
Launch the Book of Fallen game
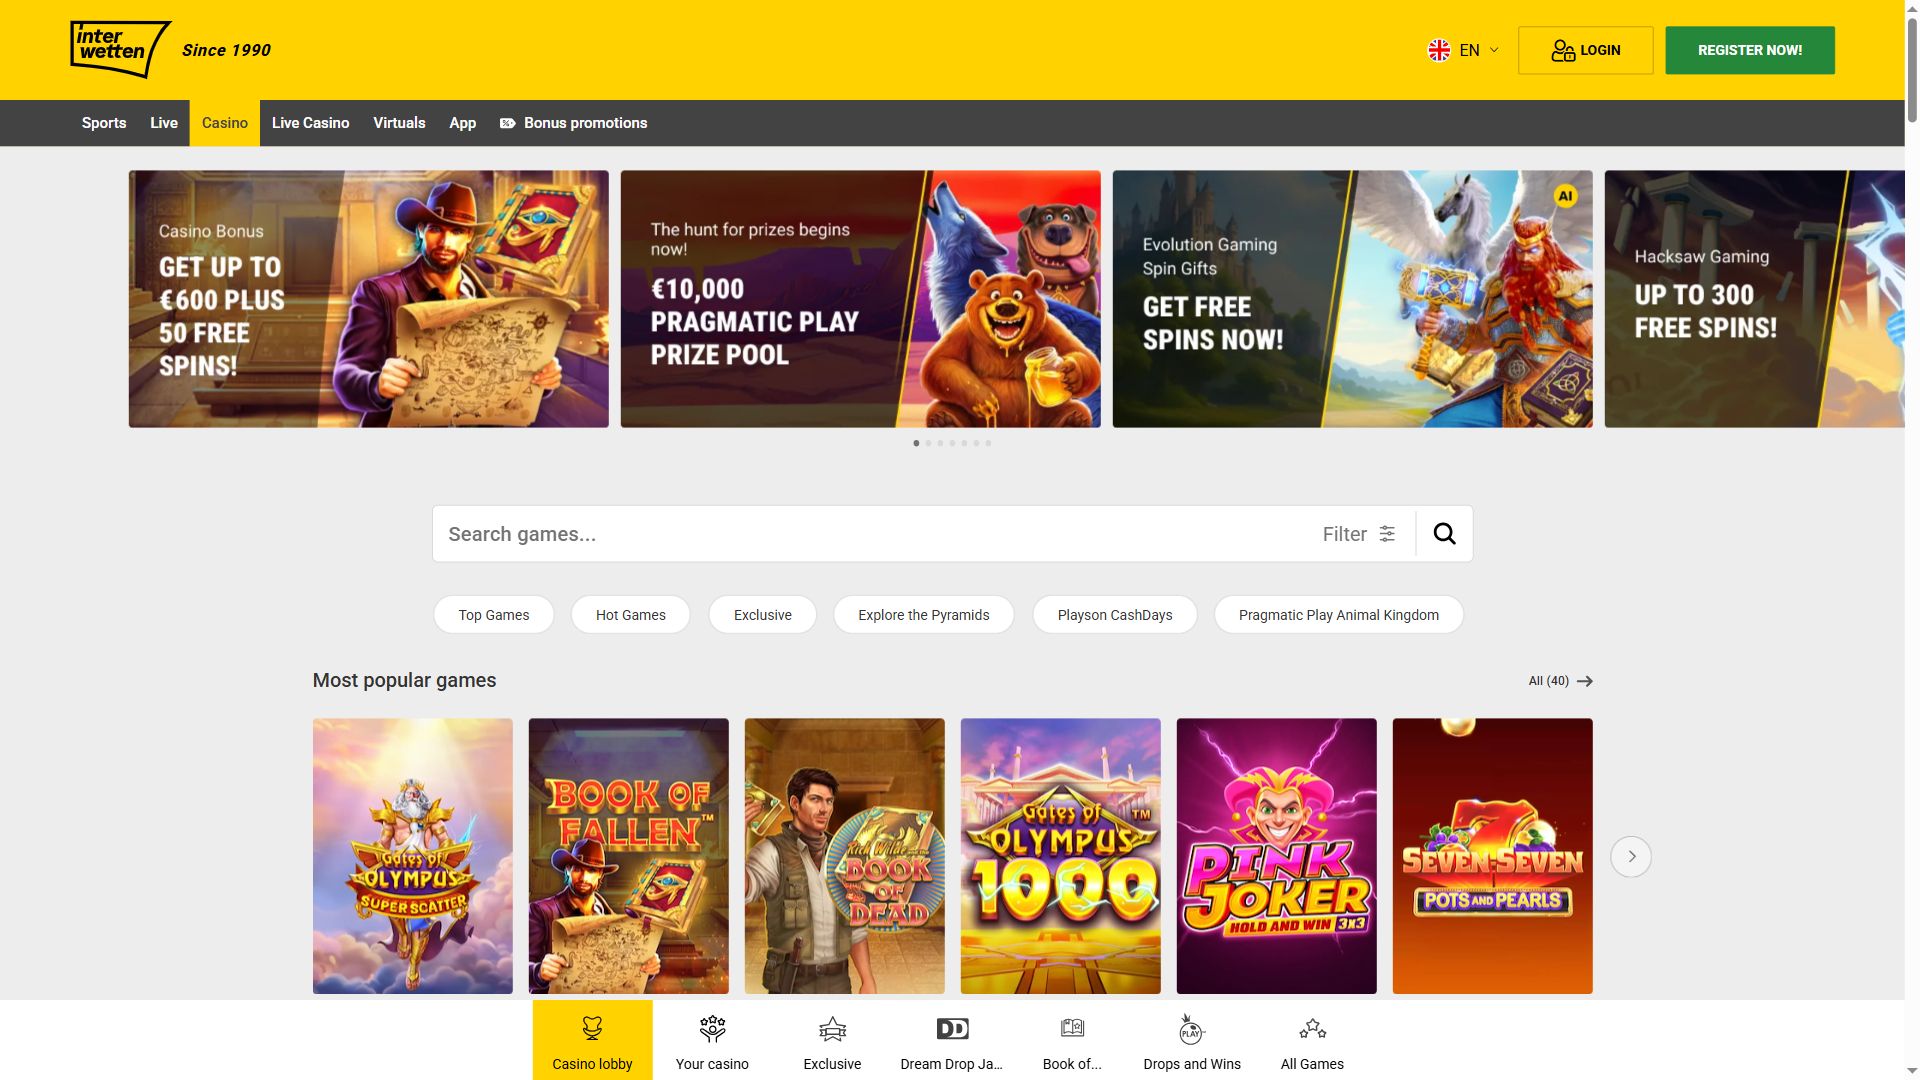(628, 856)
